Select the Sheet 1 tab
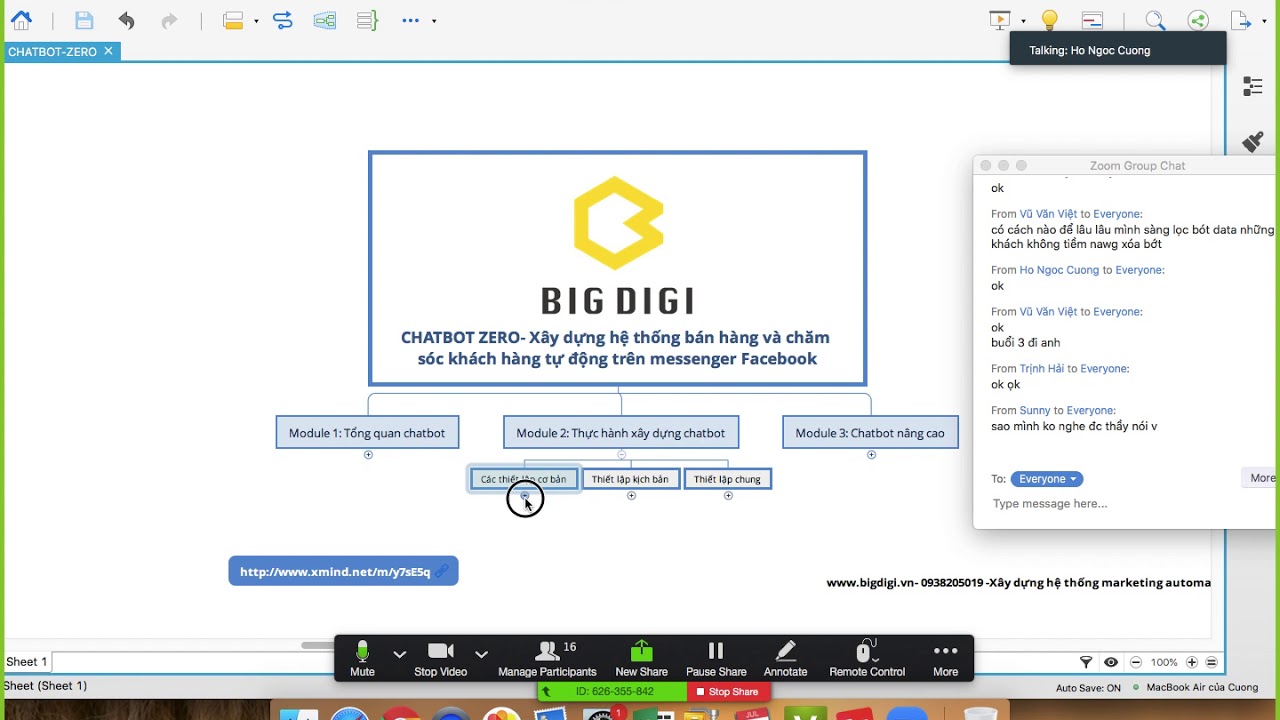This screenshot has width=1280, height=720. coord(27,662)
